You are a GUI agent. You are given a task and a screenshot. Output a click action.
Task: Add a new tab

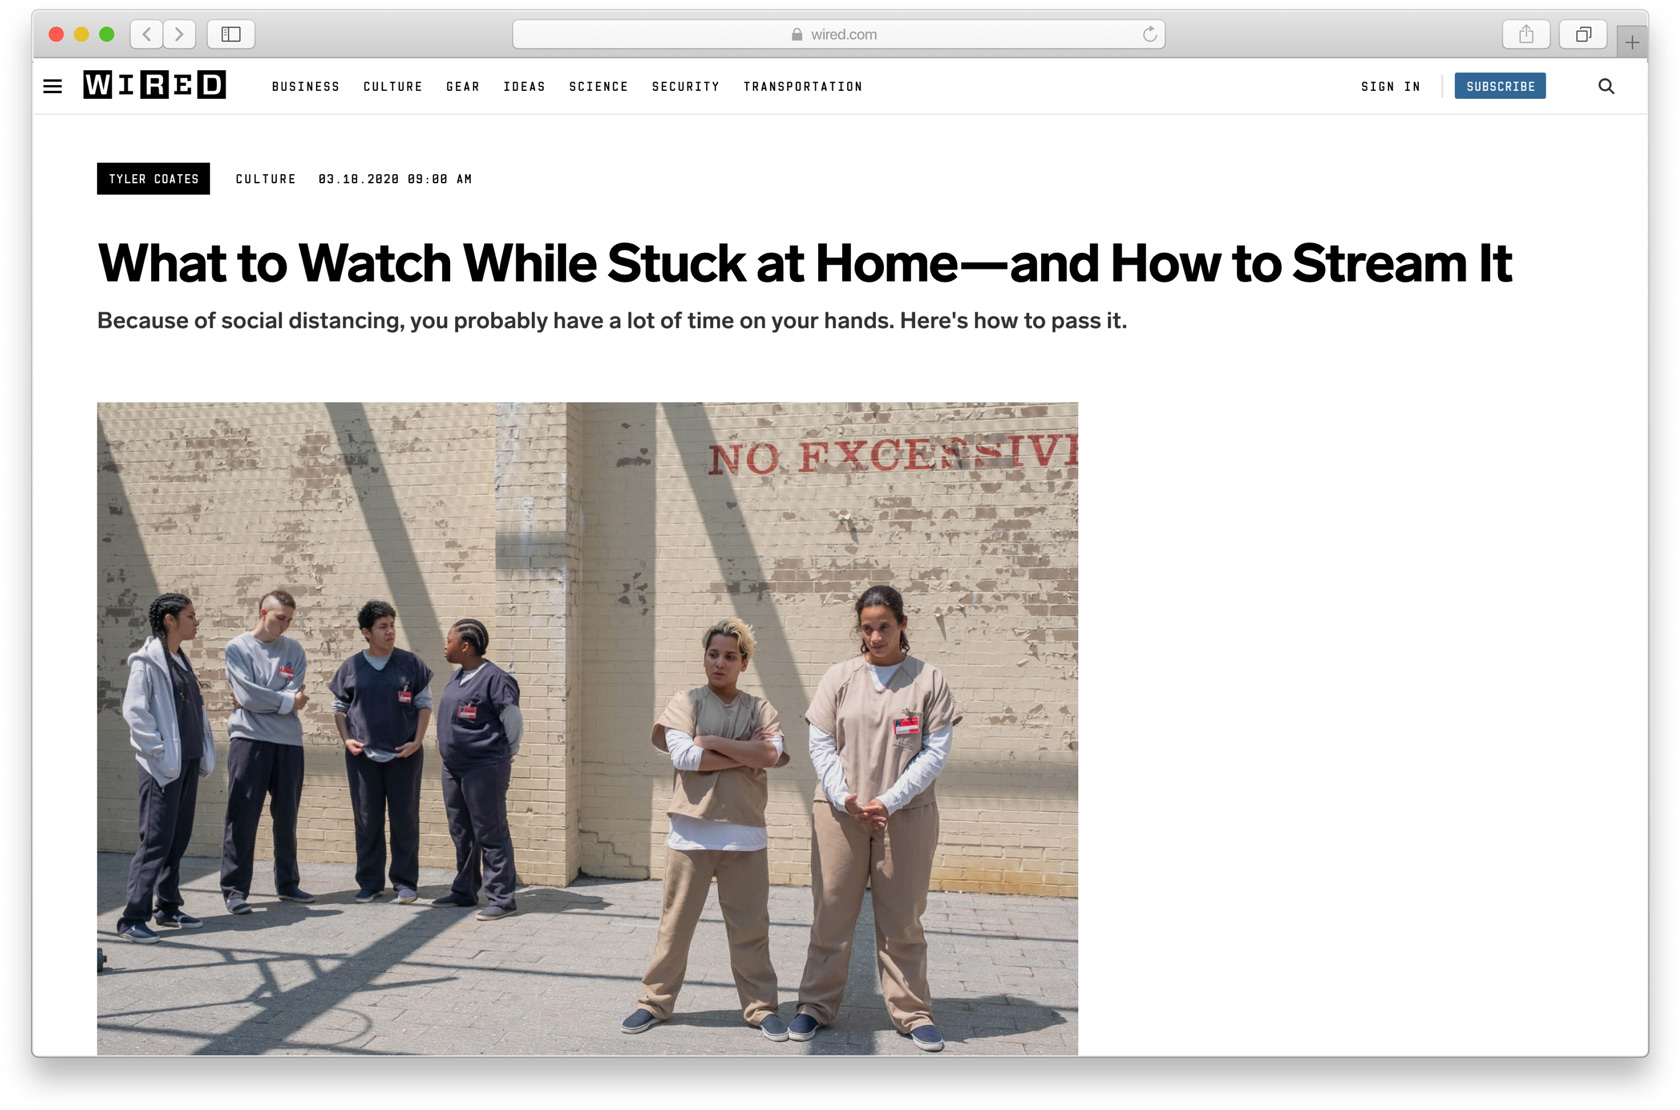1632,42
